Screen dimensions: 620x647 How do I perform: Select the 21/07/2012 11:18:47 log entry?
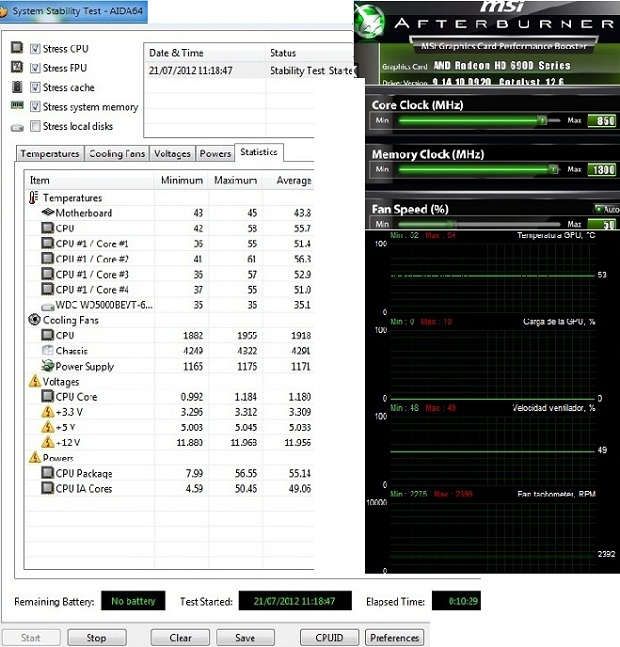[x=248, y=71]
